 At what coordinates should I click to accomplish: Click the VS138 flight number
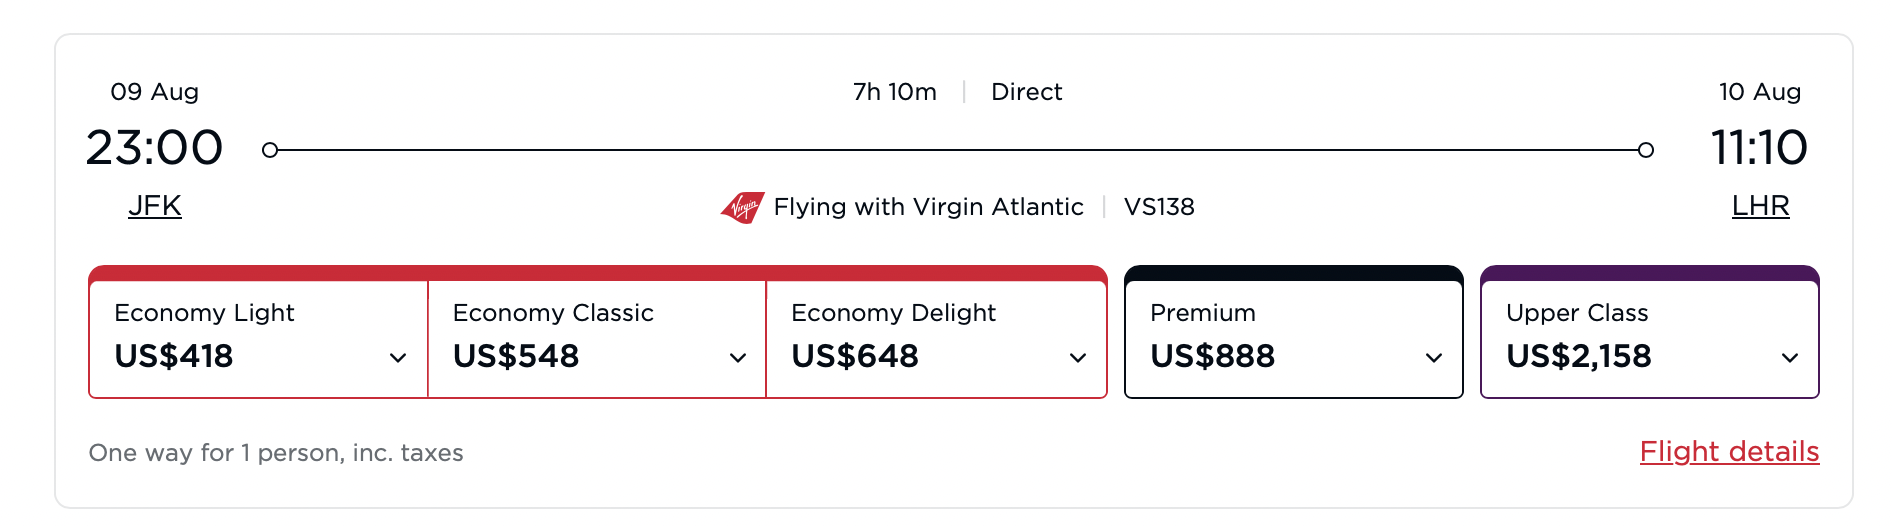pos(1159,207)
